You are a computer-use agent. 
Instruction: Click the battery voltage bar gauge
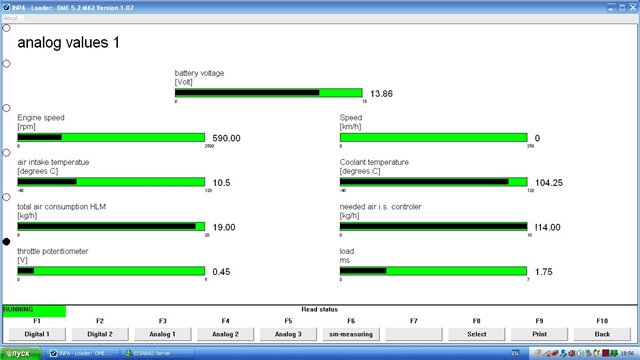pos(269,93)
